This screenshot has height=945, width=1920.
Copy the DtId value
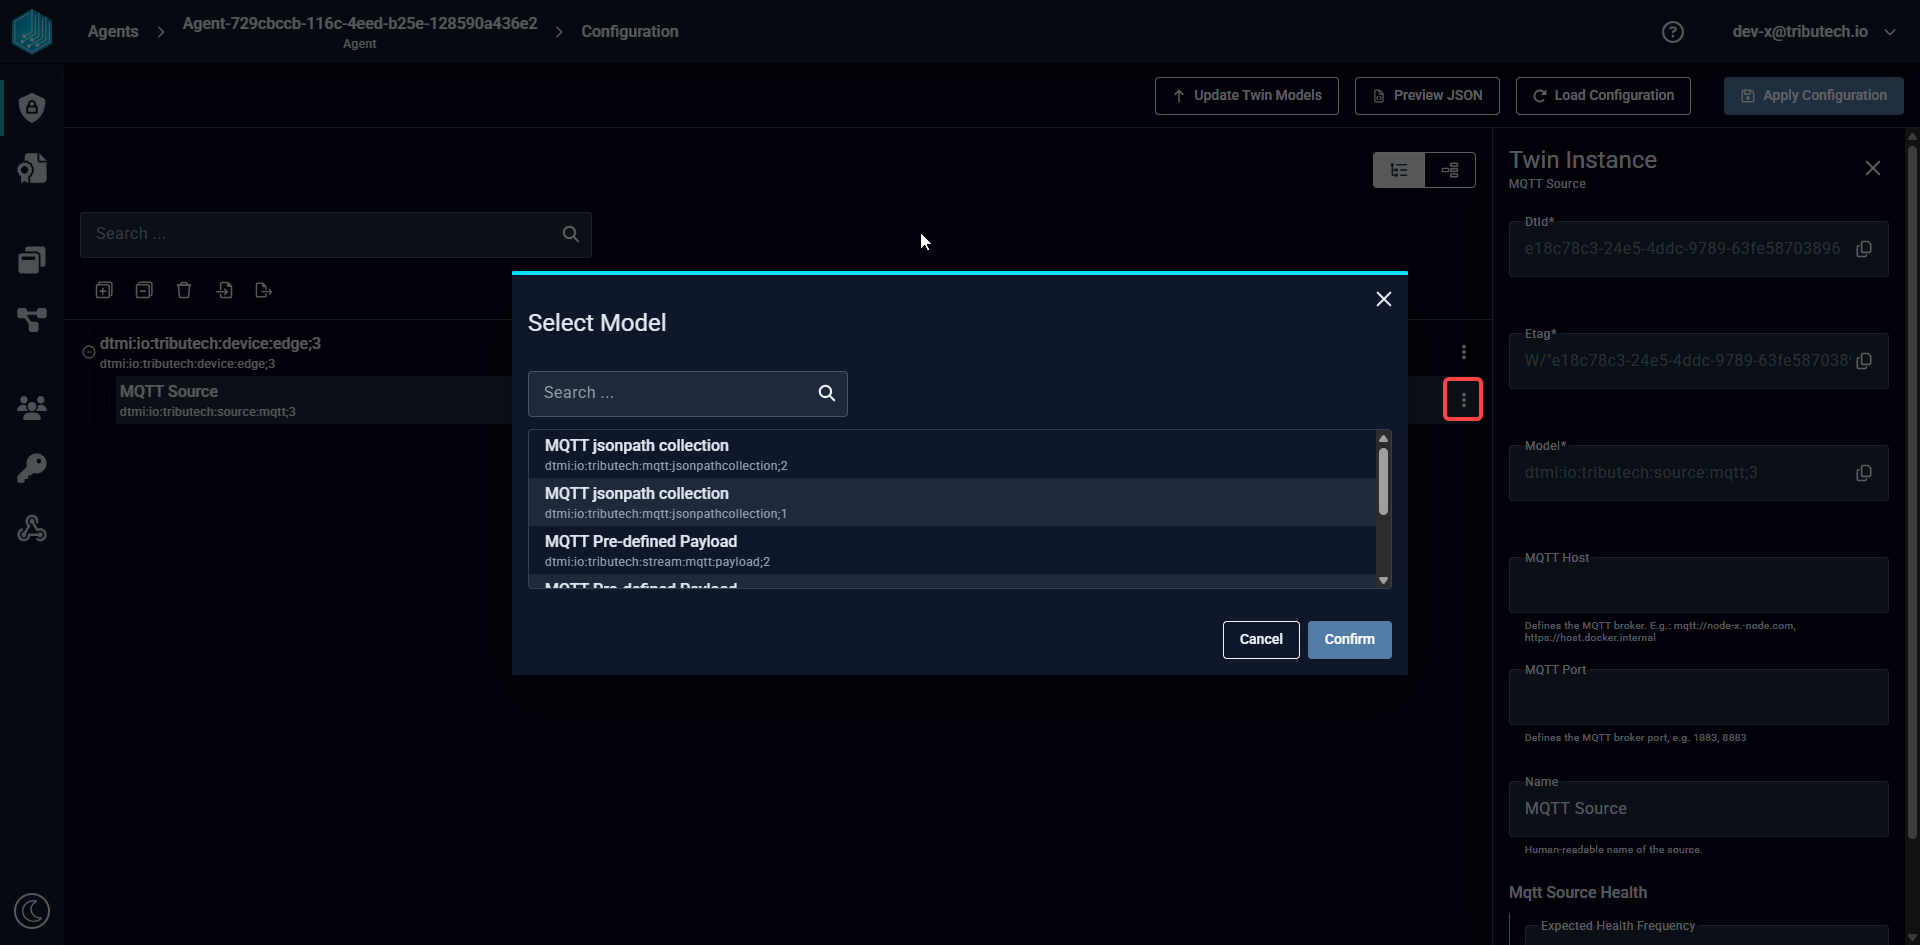coord(1864,249)
